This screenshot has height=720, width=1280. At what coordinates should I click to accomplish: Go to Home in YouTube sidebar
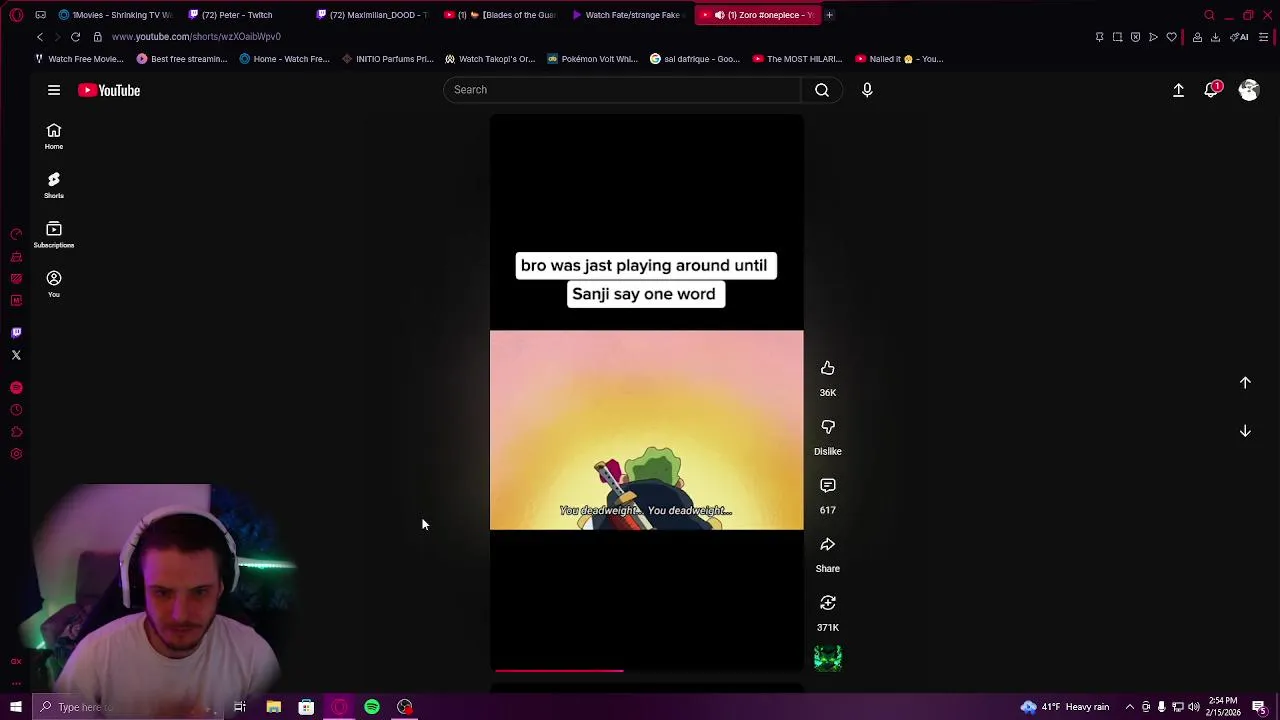point(54,137)
